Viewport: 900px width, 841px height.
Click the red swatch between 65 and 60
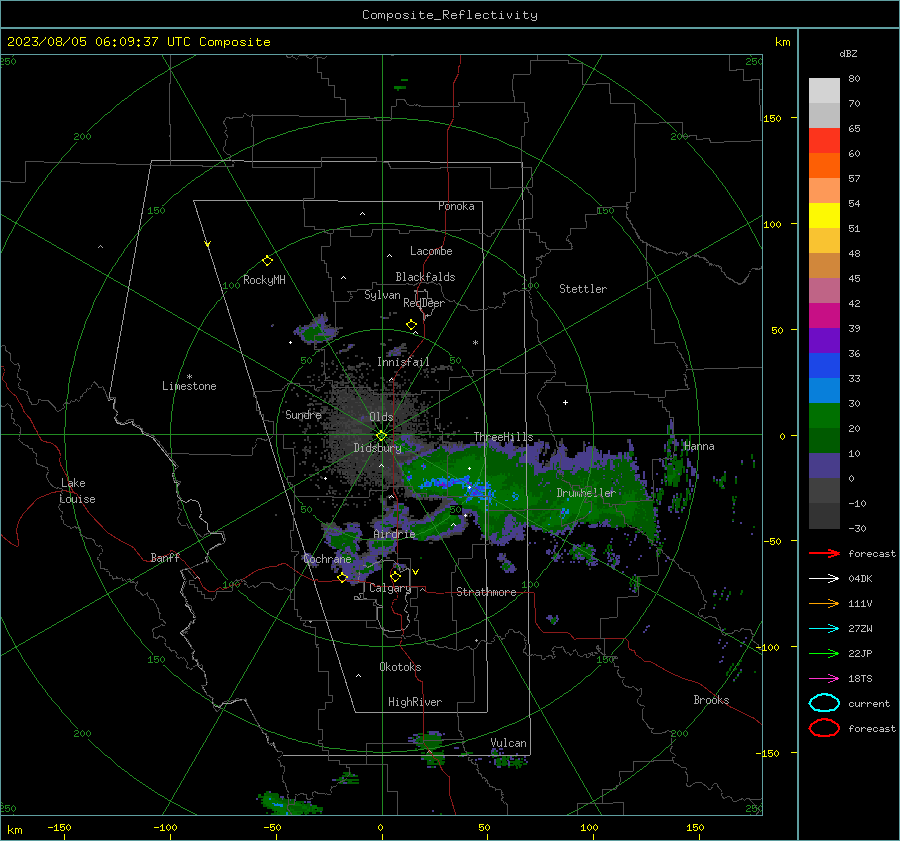[x=824, y=141]
